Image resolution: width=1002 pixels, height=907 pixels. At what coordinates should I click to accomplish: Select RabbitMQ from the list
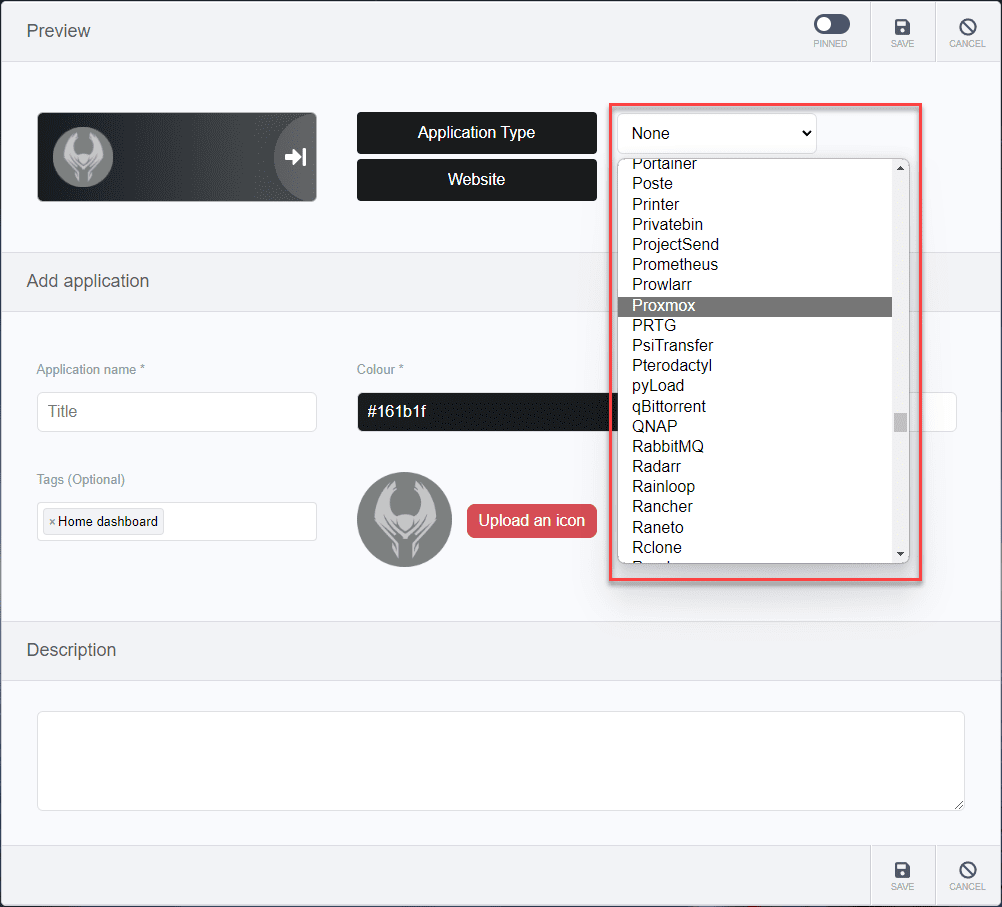click(755, 447)
